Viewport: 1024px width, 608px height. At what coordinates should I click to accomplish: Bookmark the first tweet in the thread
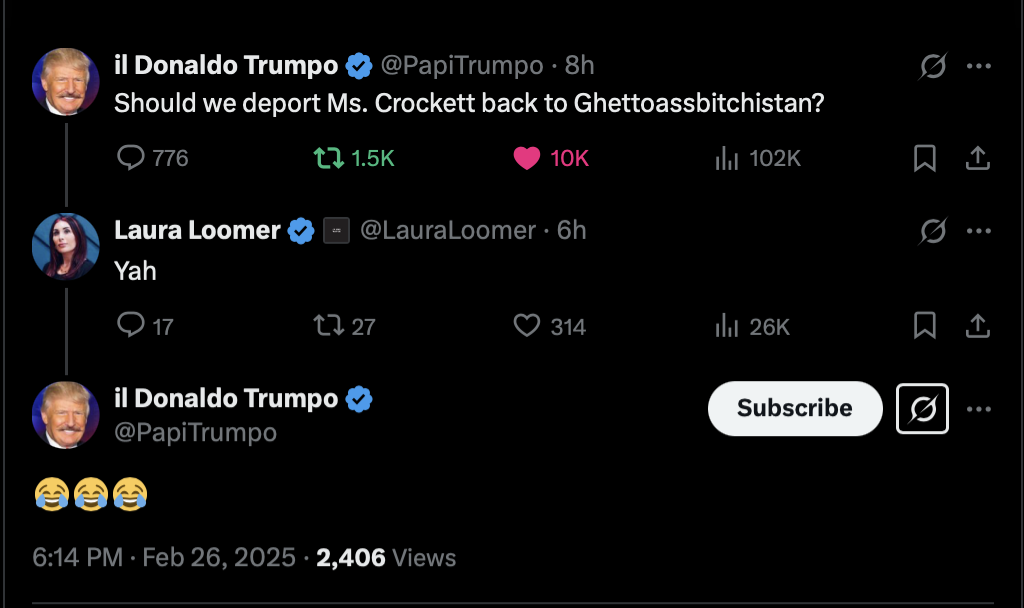click(925, 158)
